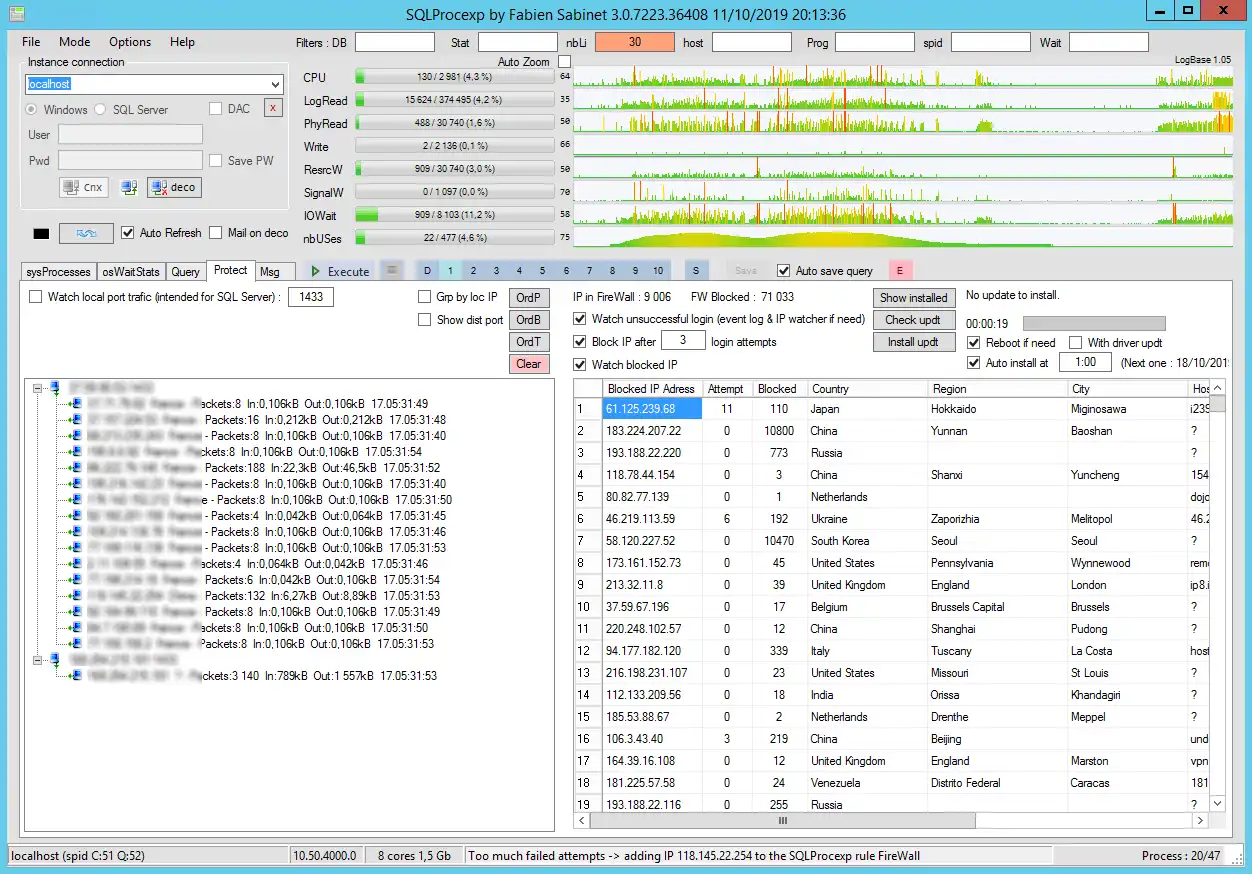This screenshot has width=1252, height=874.
Task: Select query slot 5
Action: pyautogui.click(x=542, y=271)
